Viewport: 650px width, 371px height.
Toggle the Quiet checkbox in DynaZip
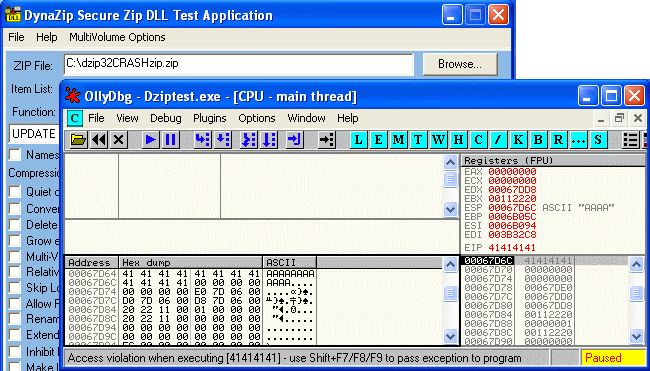pyautogui.click(x=15, y=192)
